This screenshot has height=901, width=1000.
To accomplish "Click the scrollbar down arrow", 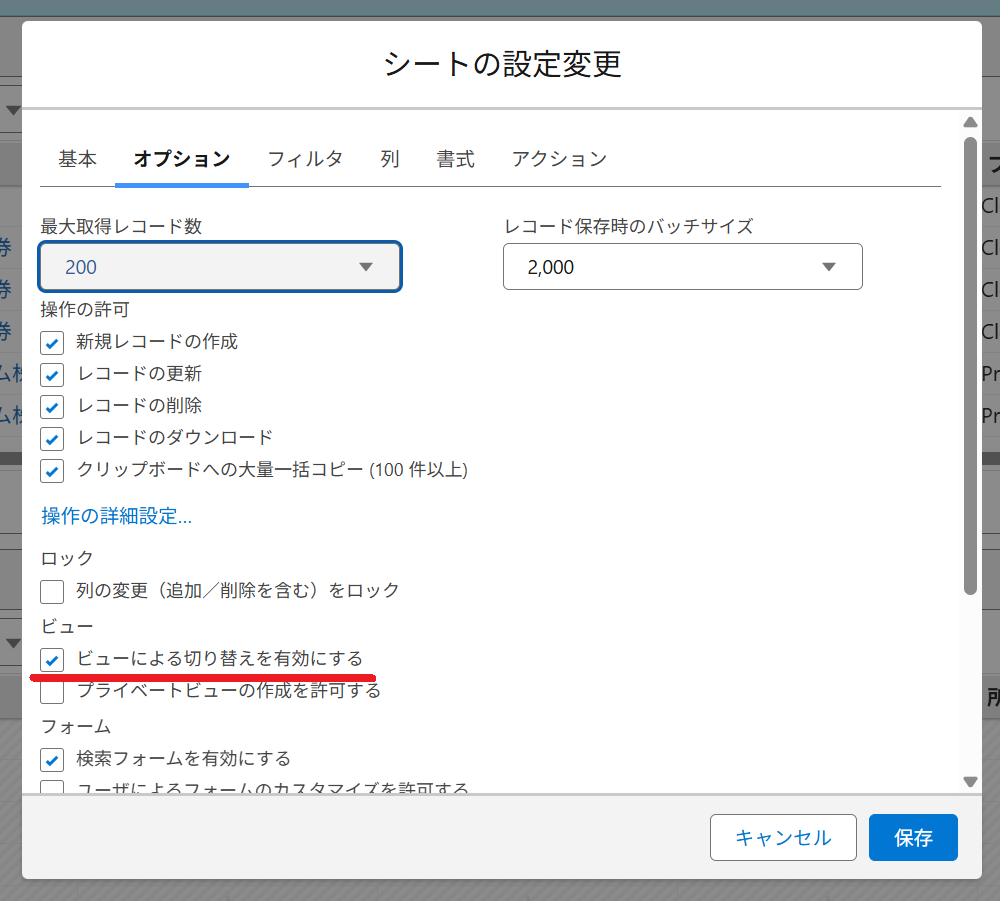I will pos(969,781).
